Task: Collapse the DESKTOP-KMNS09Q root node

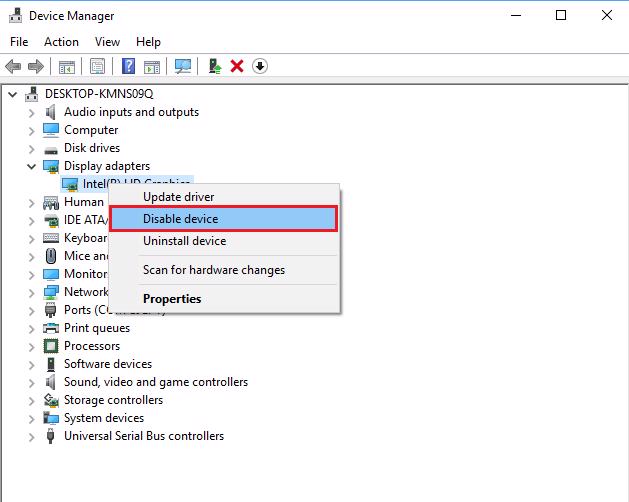Action: tap(13, 94)
